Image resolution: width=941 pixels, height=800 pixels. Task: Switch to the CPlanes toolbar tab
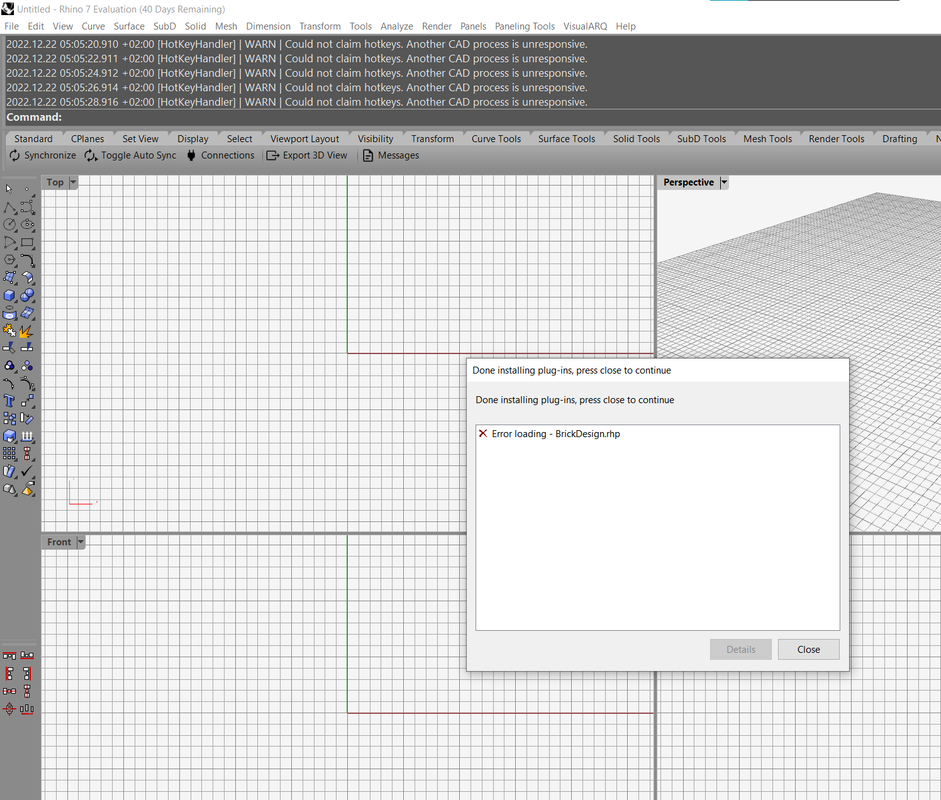pyautogui.click(x=88, y=139)
